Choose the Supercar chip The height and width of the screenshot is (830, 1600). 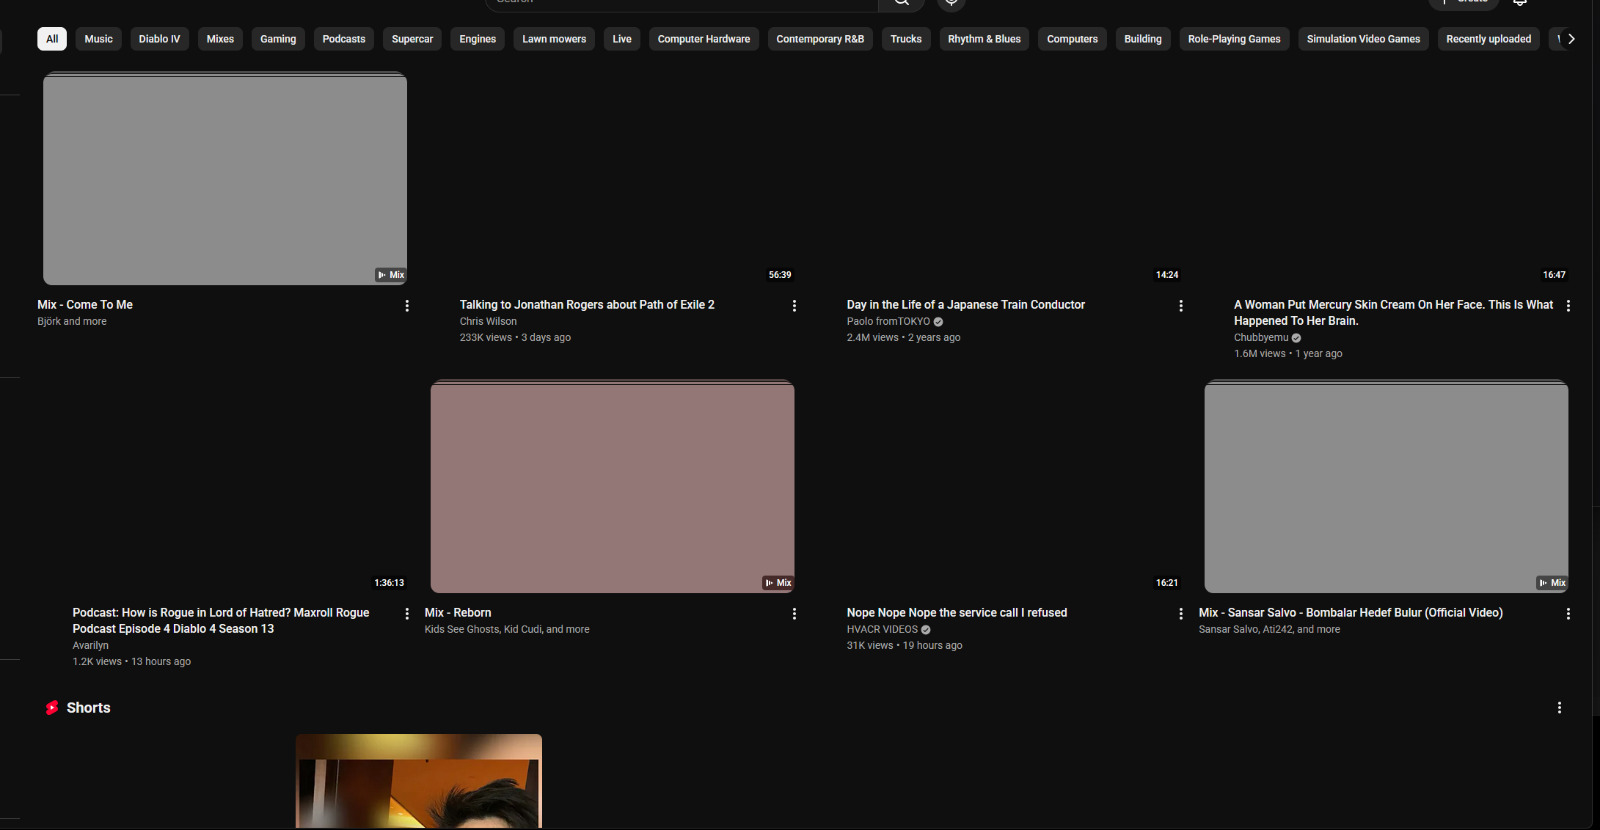click(412, 39)
